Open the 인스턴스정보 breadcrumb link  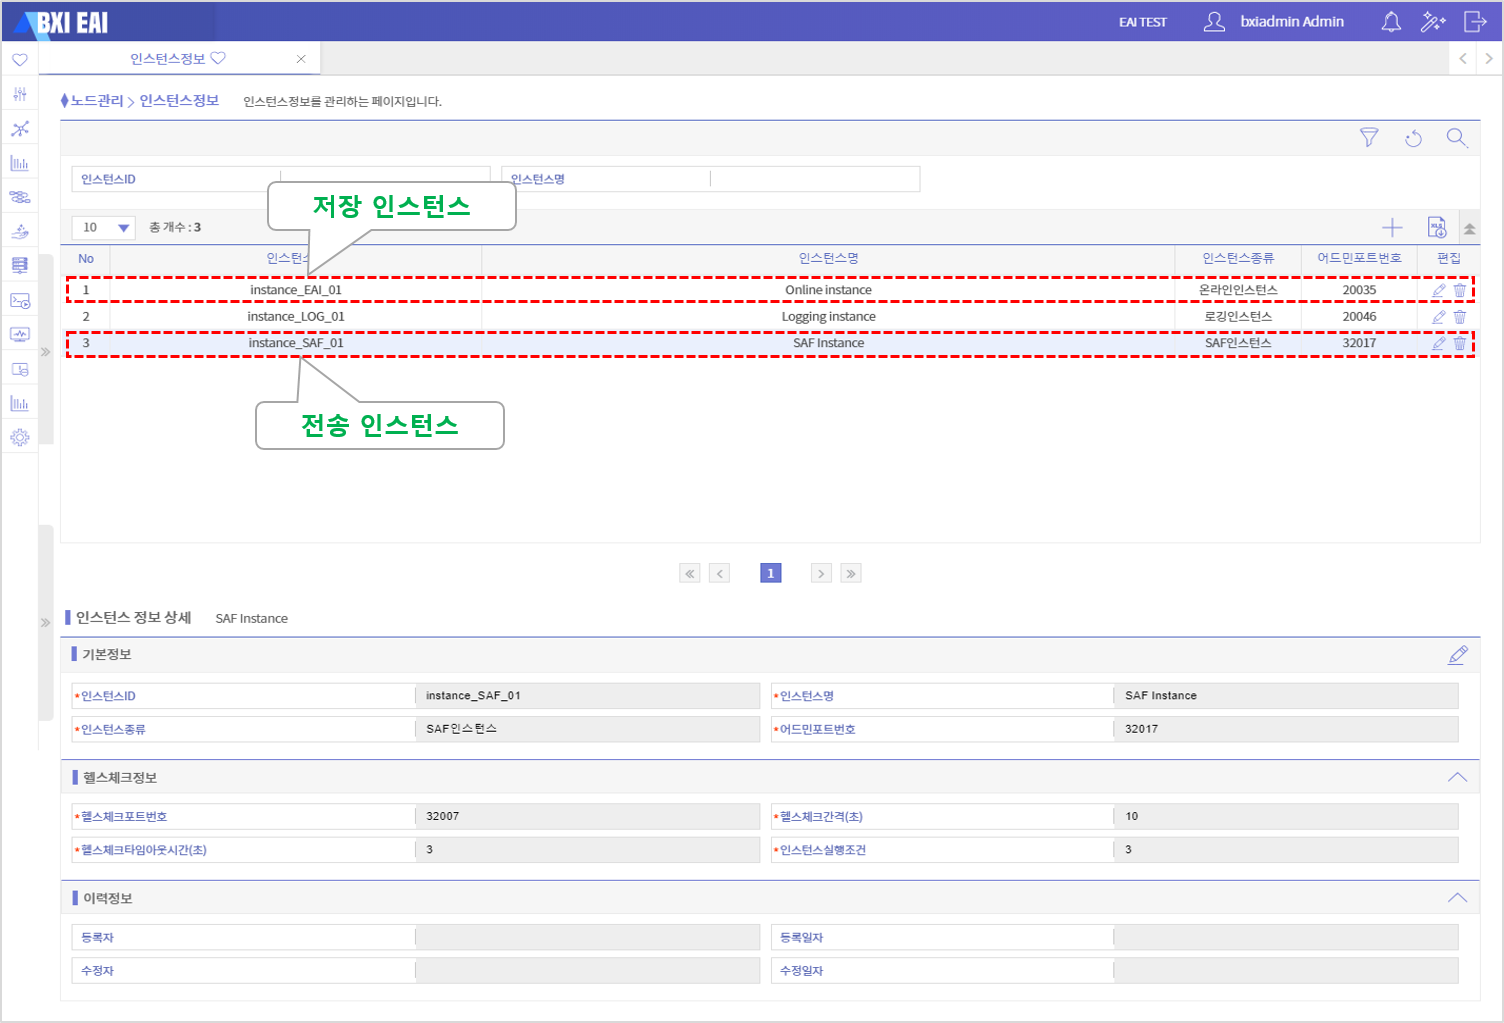pos(179,100)
